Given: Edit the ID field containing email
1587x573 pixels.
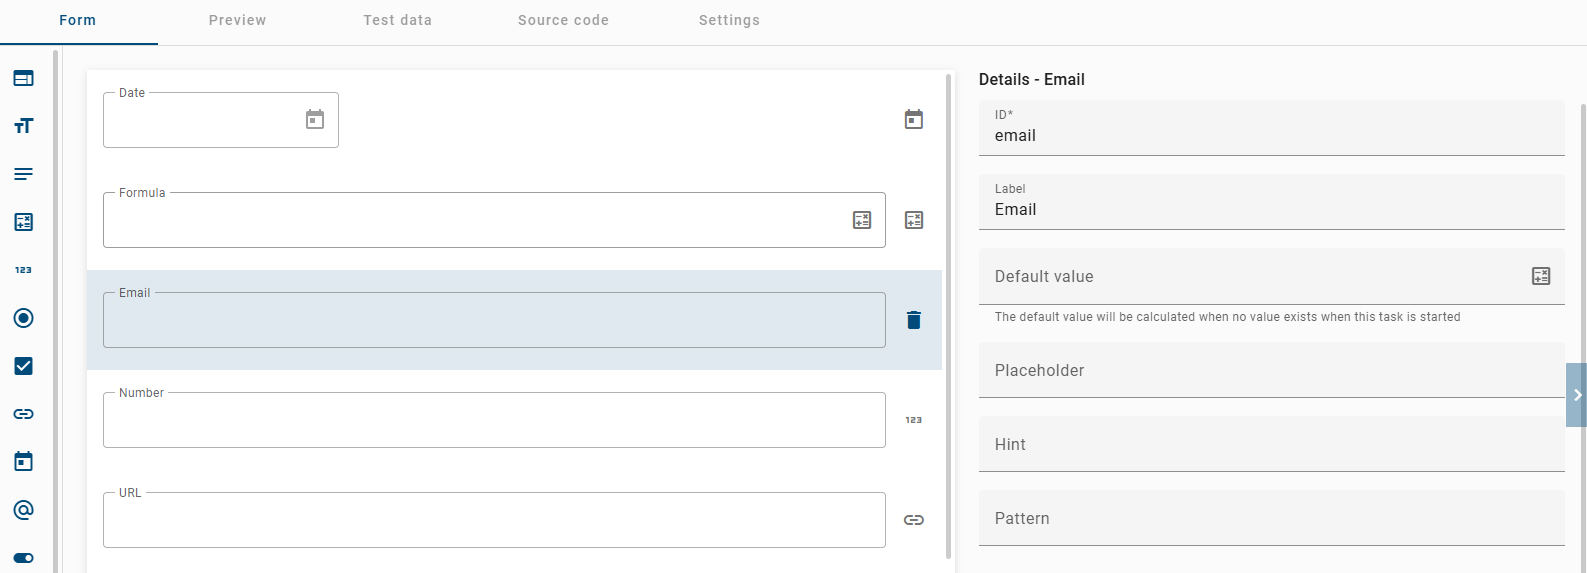Looking at the screenshot, I should click(1272, 128).
